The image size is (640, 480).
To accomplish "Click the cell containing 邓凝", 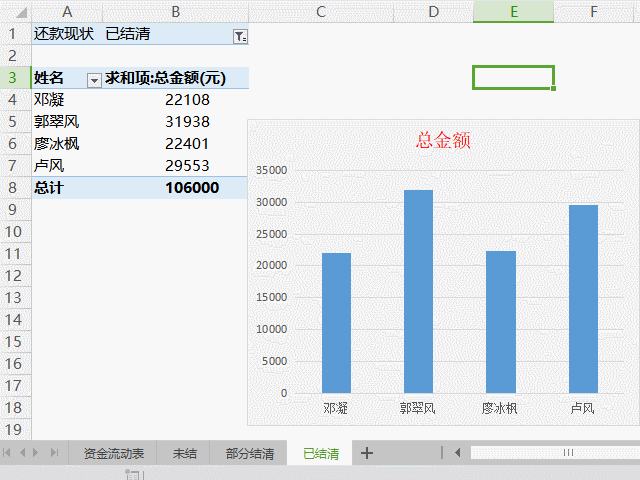I will [x=67, y=100].
